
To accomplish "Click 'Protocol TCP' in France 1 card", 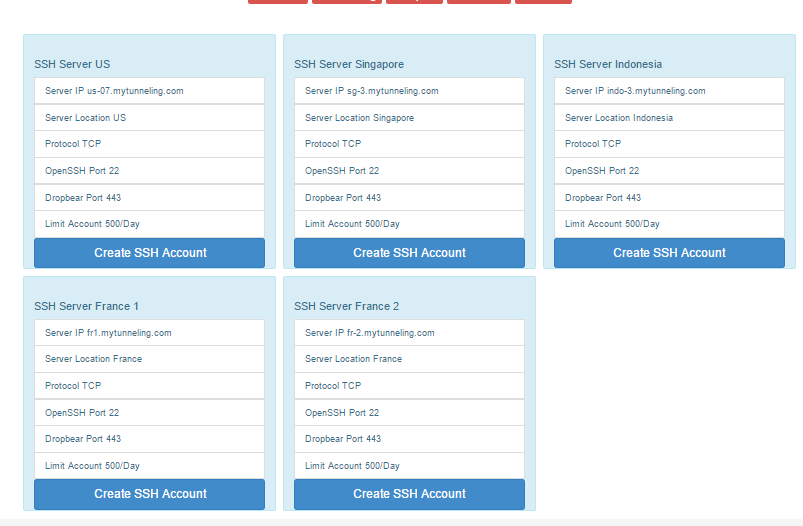I will pyautogui.click(x=150, y=386).
